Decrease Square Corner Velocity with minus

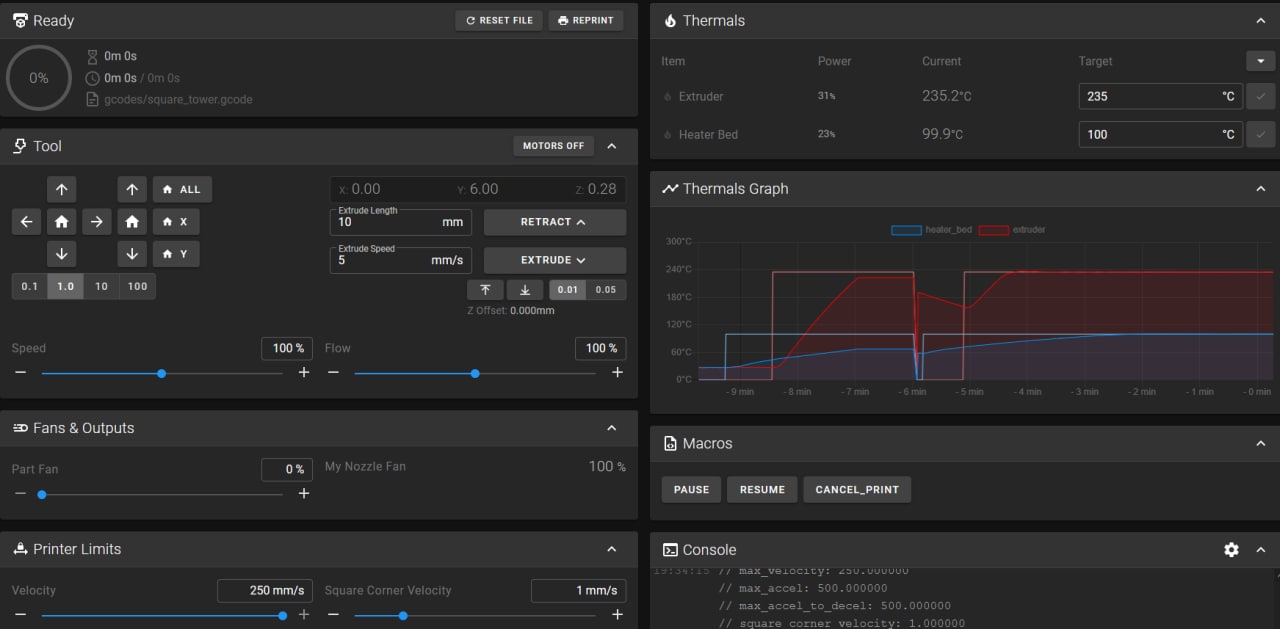click(333, 615)
